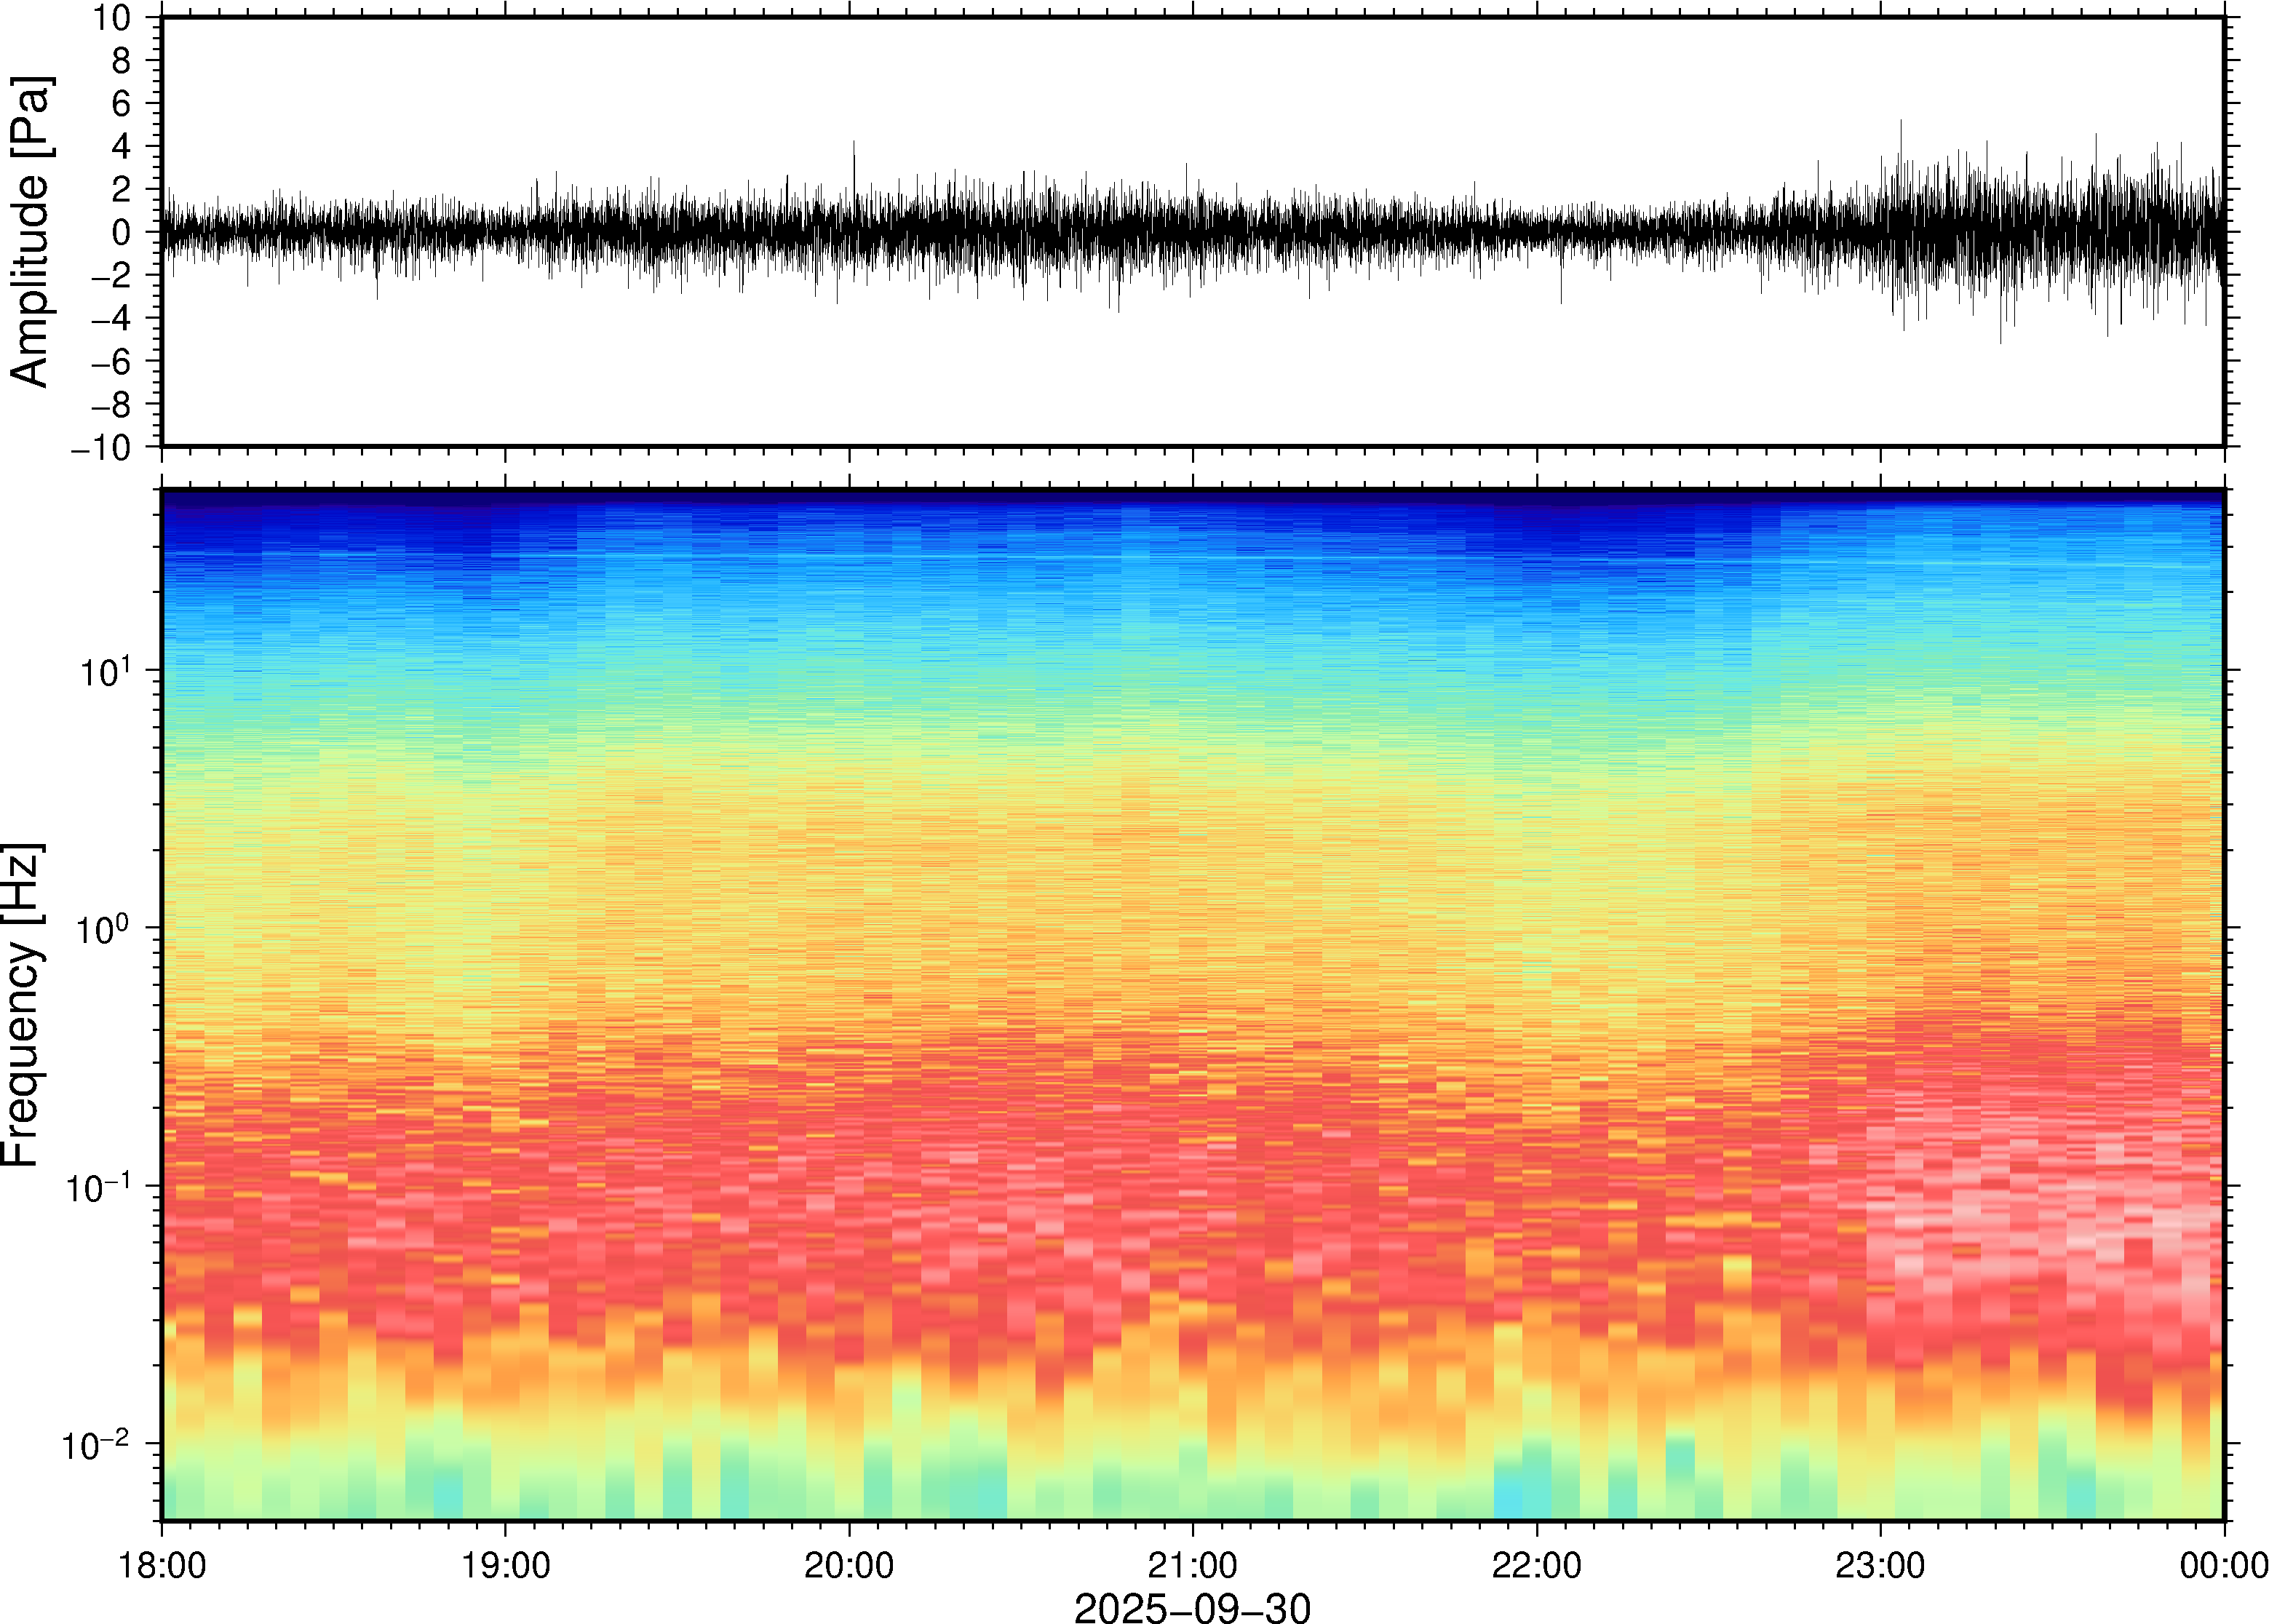This screenshot has width=2269, height=1624.
Task: Click the -10 amplitude tick label
Action: [100, 447]
